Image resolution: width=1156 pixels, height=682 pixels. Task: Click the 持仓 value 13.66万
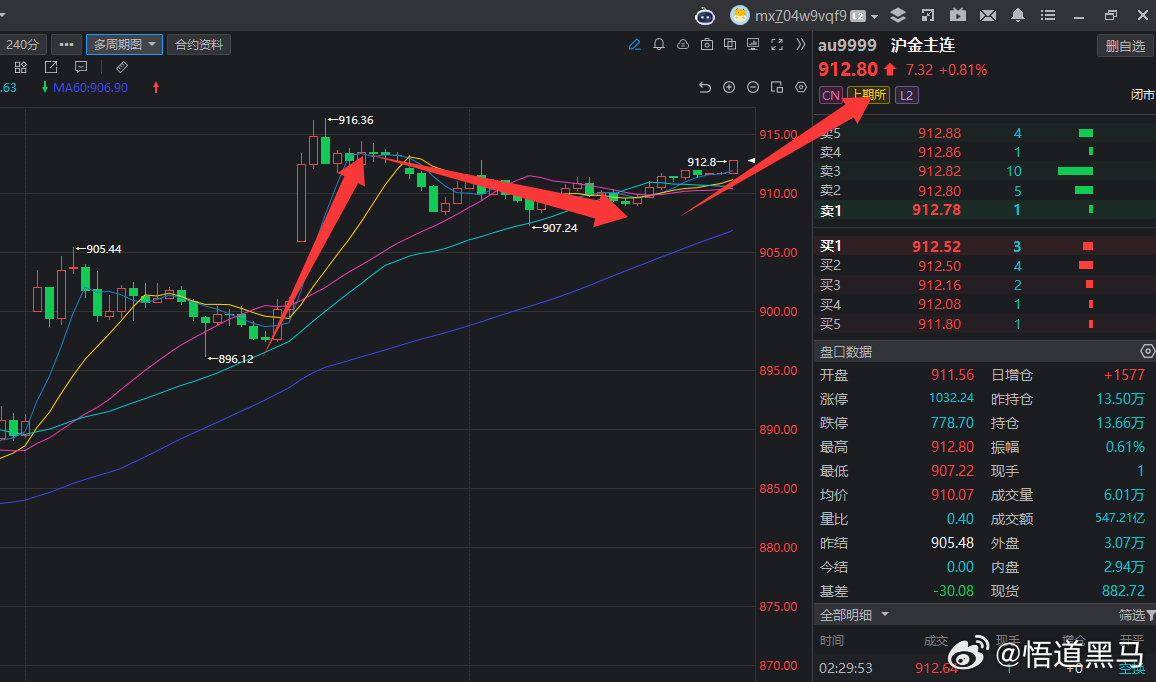click(1120, 422)
